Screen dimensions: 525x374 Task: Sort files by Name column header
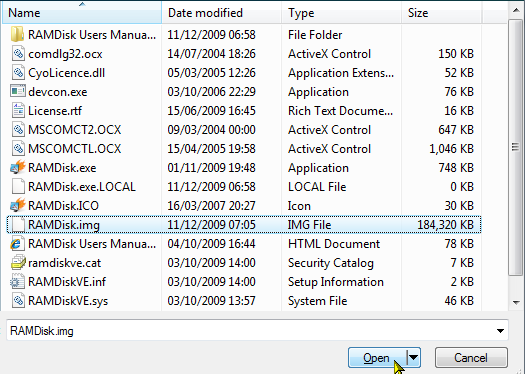(x=82, y=13)
